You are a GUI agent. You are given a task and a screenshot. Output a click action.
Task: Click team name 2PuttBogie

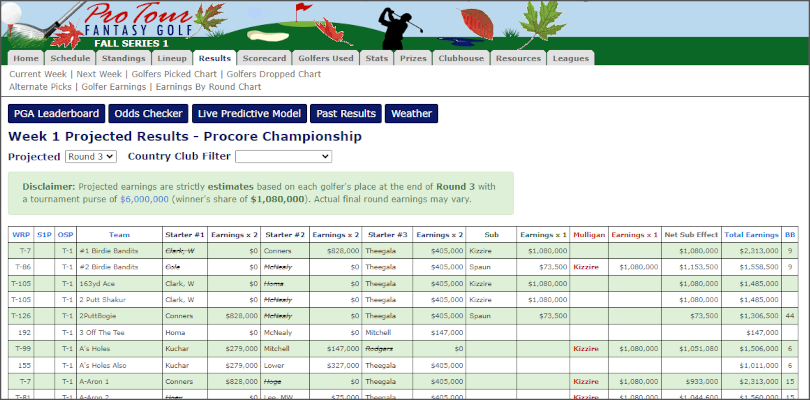coord(98,316)
